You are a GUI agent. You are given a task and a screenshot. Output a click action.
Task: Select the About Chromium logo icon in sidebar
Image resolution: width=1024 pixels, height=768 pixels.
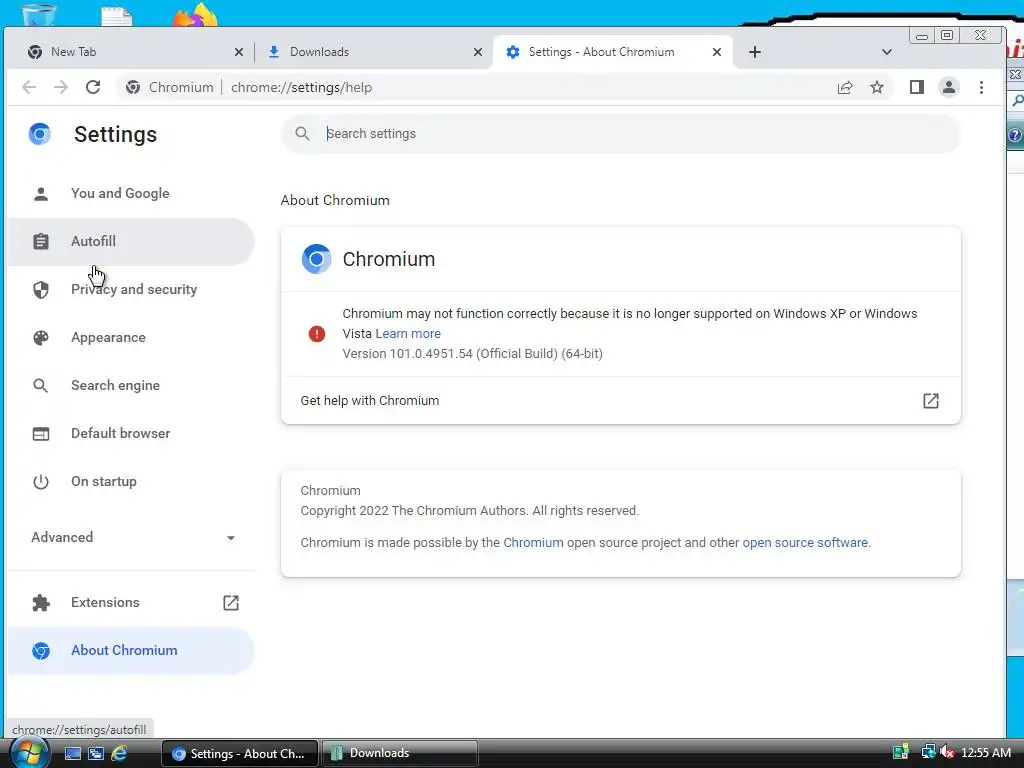click(40, 650)
